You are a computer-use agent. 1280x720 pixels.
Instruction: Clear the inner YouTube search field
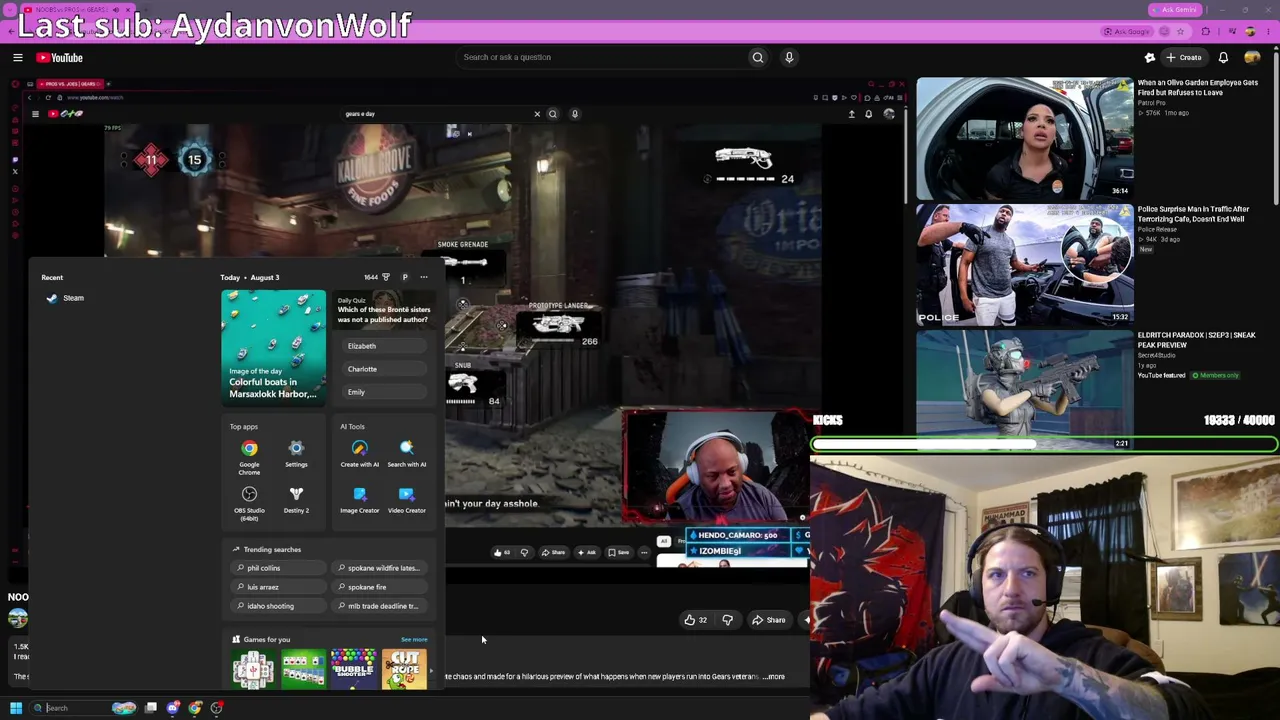point(537,114)
